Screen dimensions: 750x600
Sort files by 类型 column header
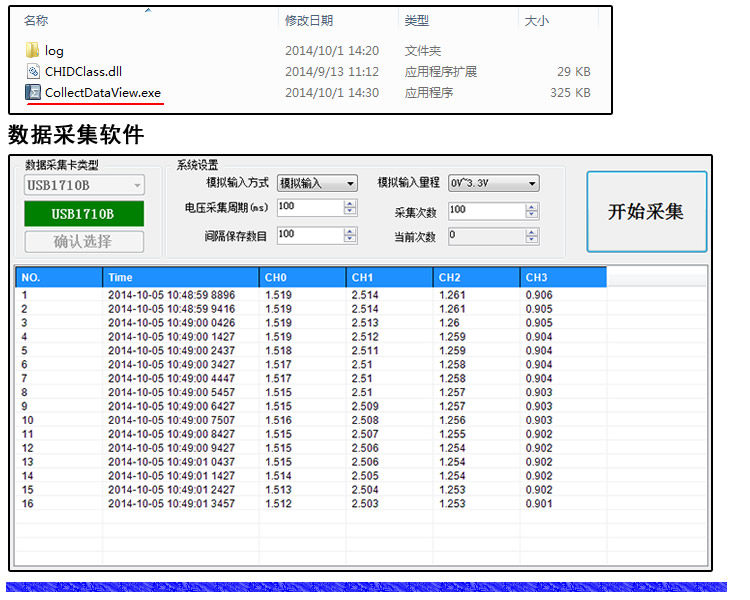click(x=417, y=21)
